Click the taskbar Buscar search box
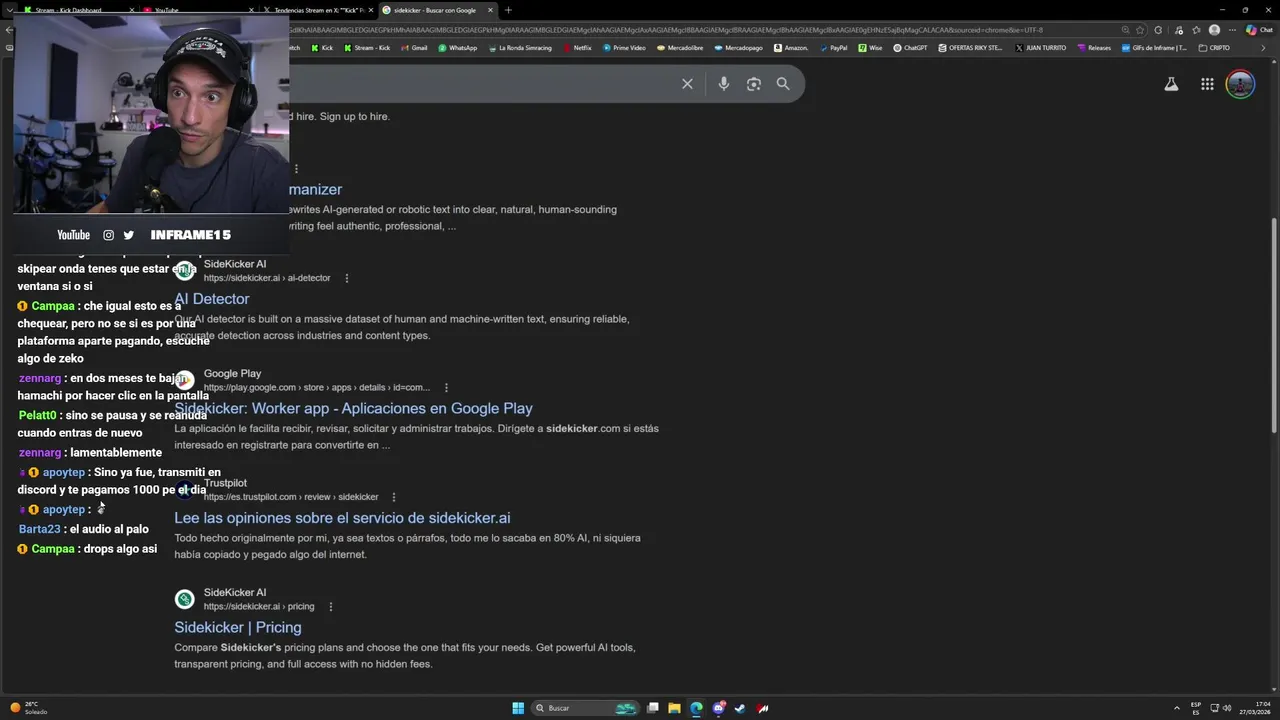Viewport: 1280px width, 720px height. (586, 708)
